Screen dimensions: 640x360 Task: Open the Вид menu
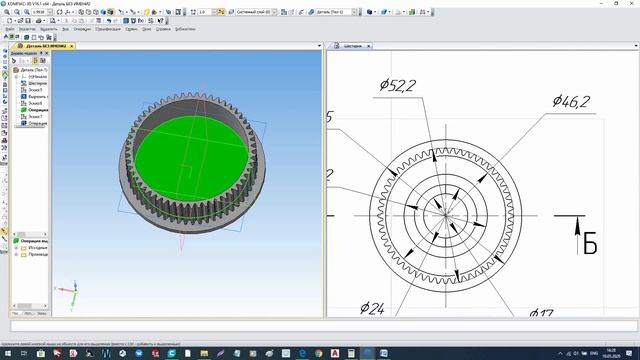click(x=65, y=29)
